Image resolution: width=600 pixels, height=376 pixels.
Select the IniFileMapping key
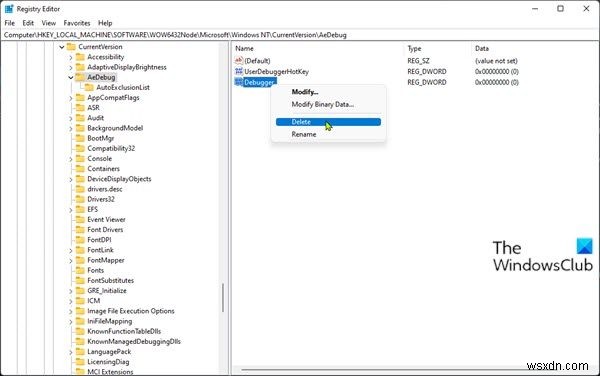109,321
